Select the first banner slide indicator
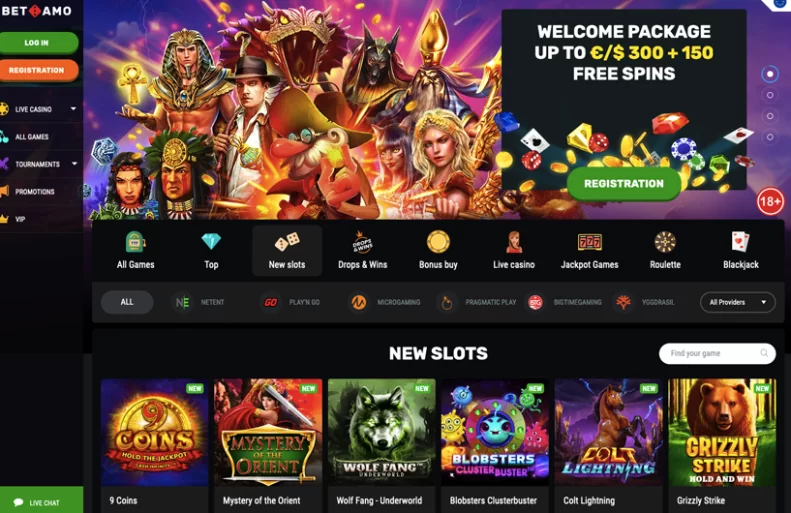Viewport: 791px width, 513px height. pos(770,74)
